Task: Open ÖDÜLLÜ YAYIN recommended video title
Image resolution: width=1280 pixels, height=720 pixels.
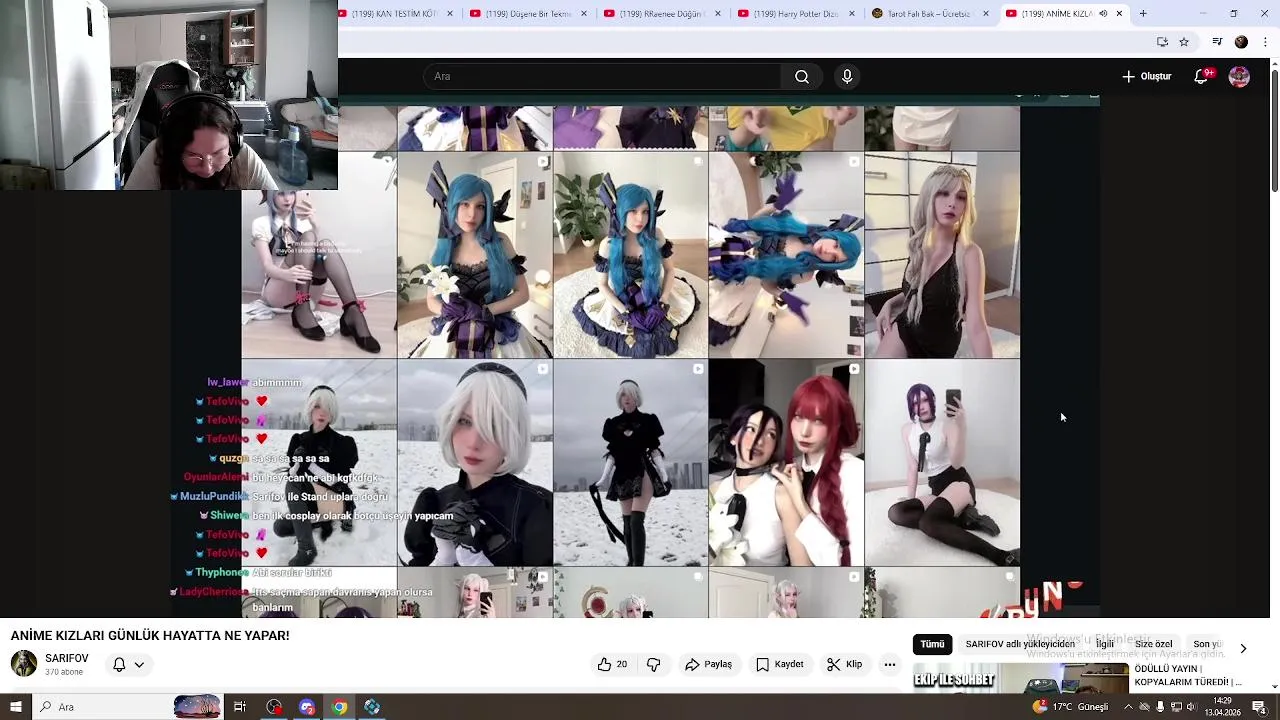Action: [x=1188, y=675]
